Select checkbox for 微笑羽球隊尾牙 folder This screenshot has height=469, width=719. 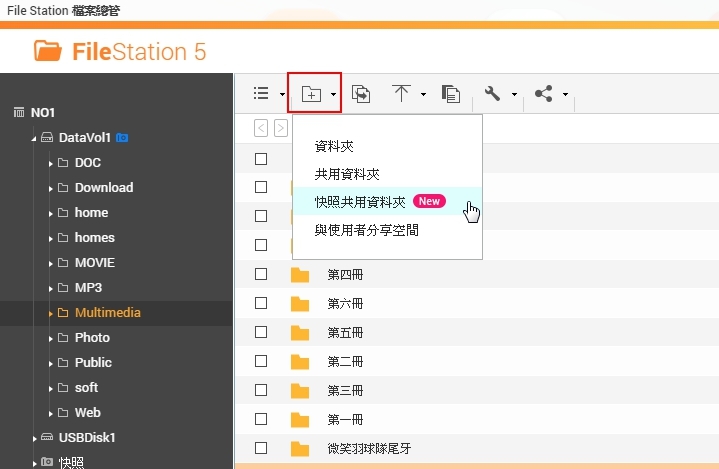(261, 448)
